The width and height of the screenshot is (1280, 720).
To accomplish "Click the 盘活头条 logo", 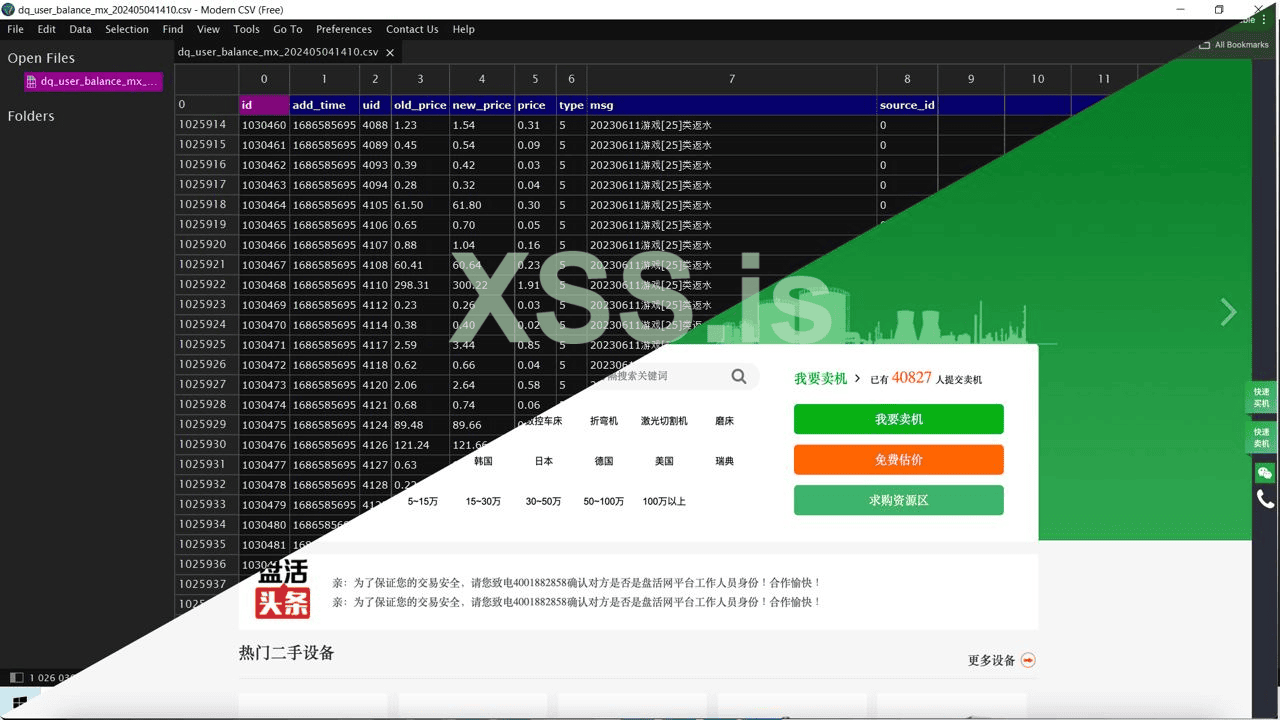I will (x=283, y=590).
